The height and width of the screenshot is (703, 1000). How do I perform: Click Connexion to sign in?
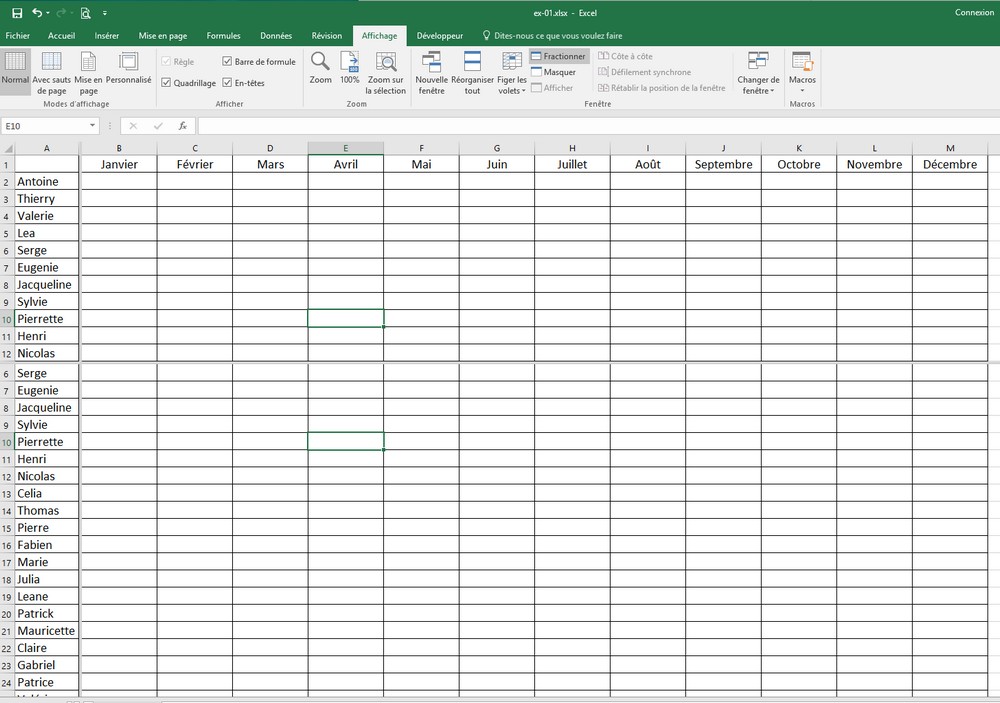(973, 13)
